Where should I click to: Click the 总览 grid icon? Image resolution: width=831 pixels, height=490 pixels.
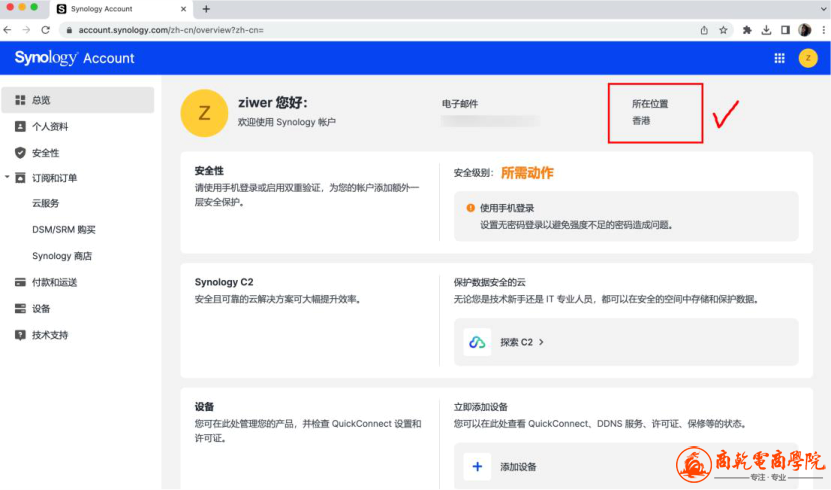click(20, 100)
